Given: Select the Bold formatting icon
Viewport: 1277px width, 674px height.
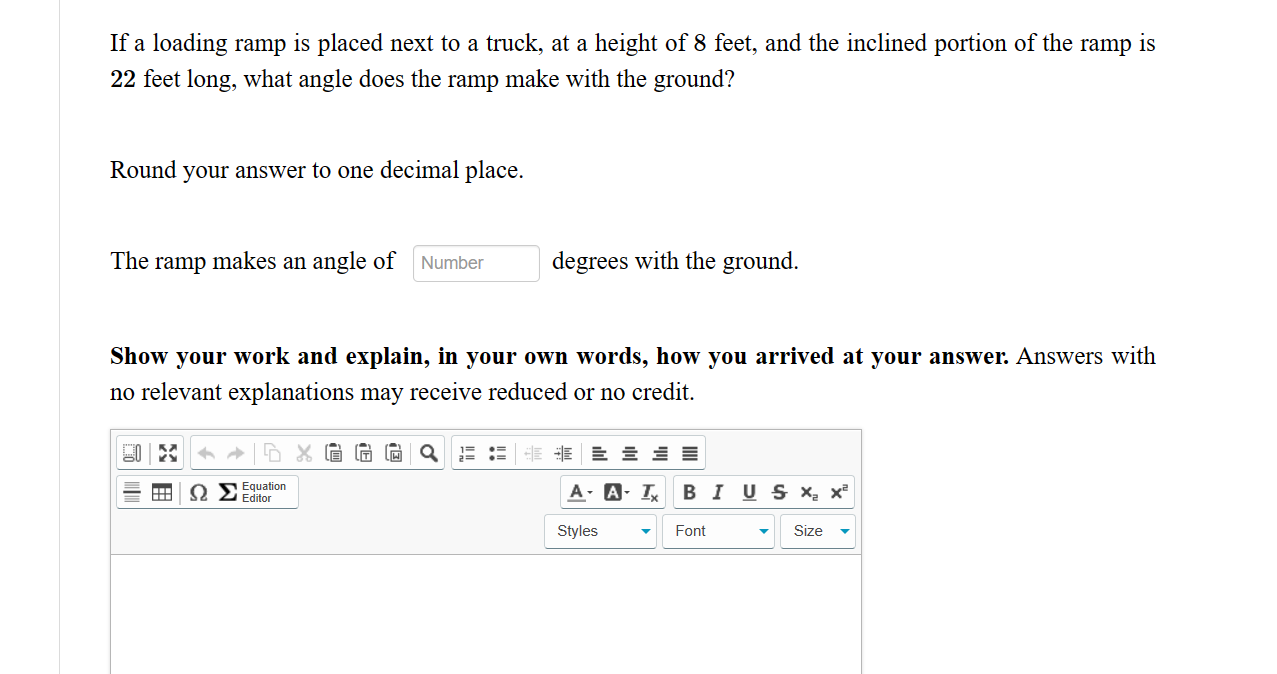Looking at the screenshot, I should click(x=688, y=492).
